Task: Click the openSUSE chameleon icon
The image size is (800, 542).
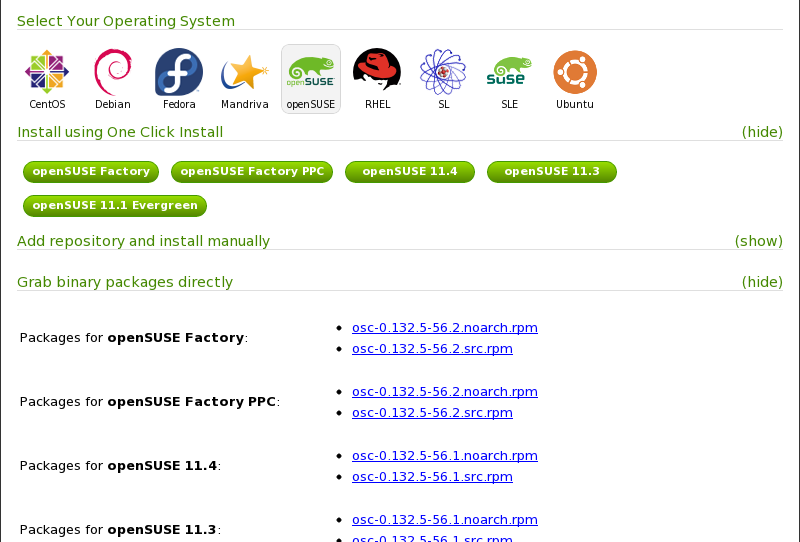Action: coord(311,73)
